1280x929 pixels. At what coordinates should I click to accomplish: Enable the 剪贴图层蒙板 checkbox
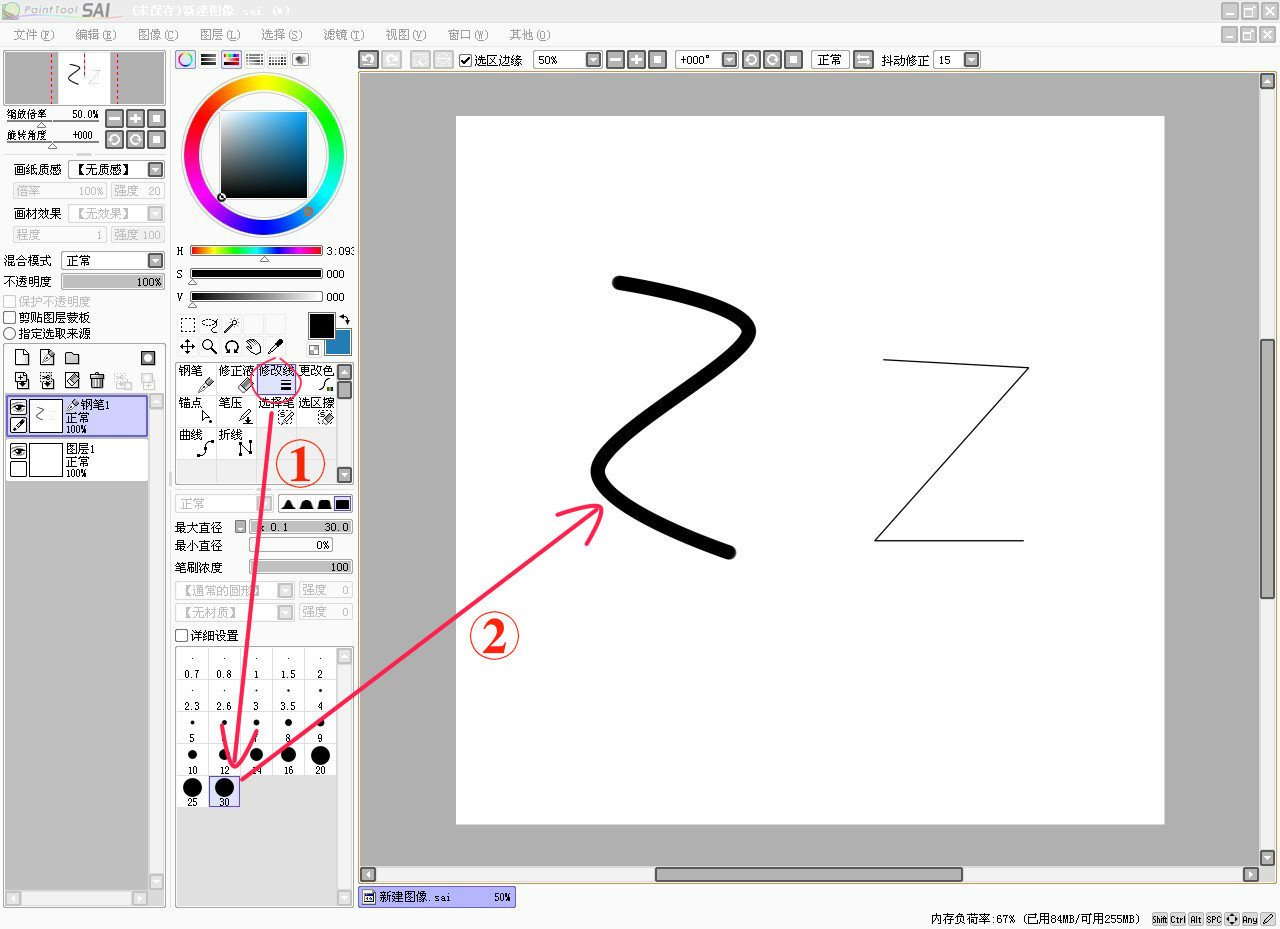click(10, 318)
